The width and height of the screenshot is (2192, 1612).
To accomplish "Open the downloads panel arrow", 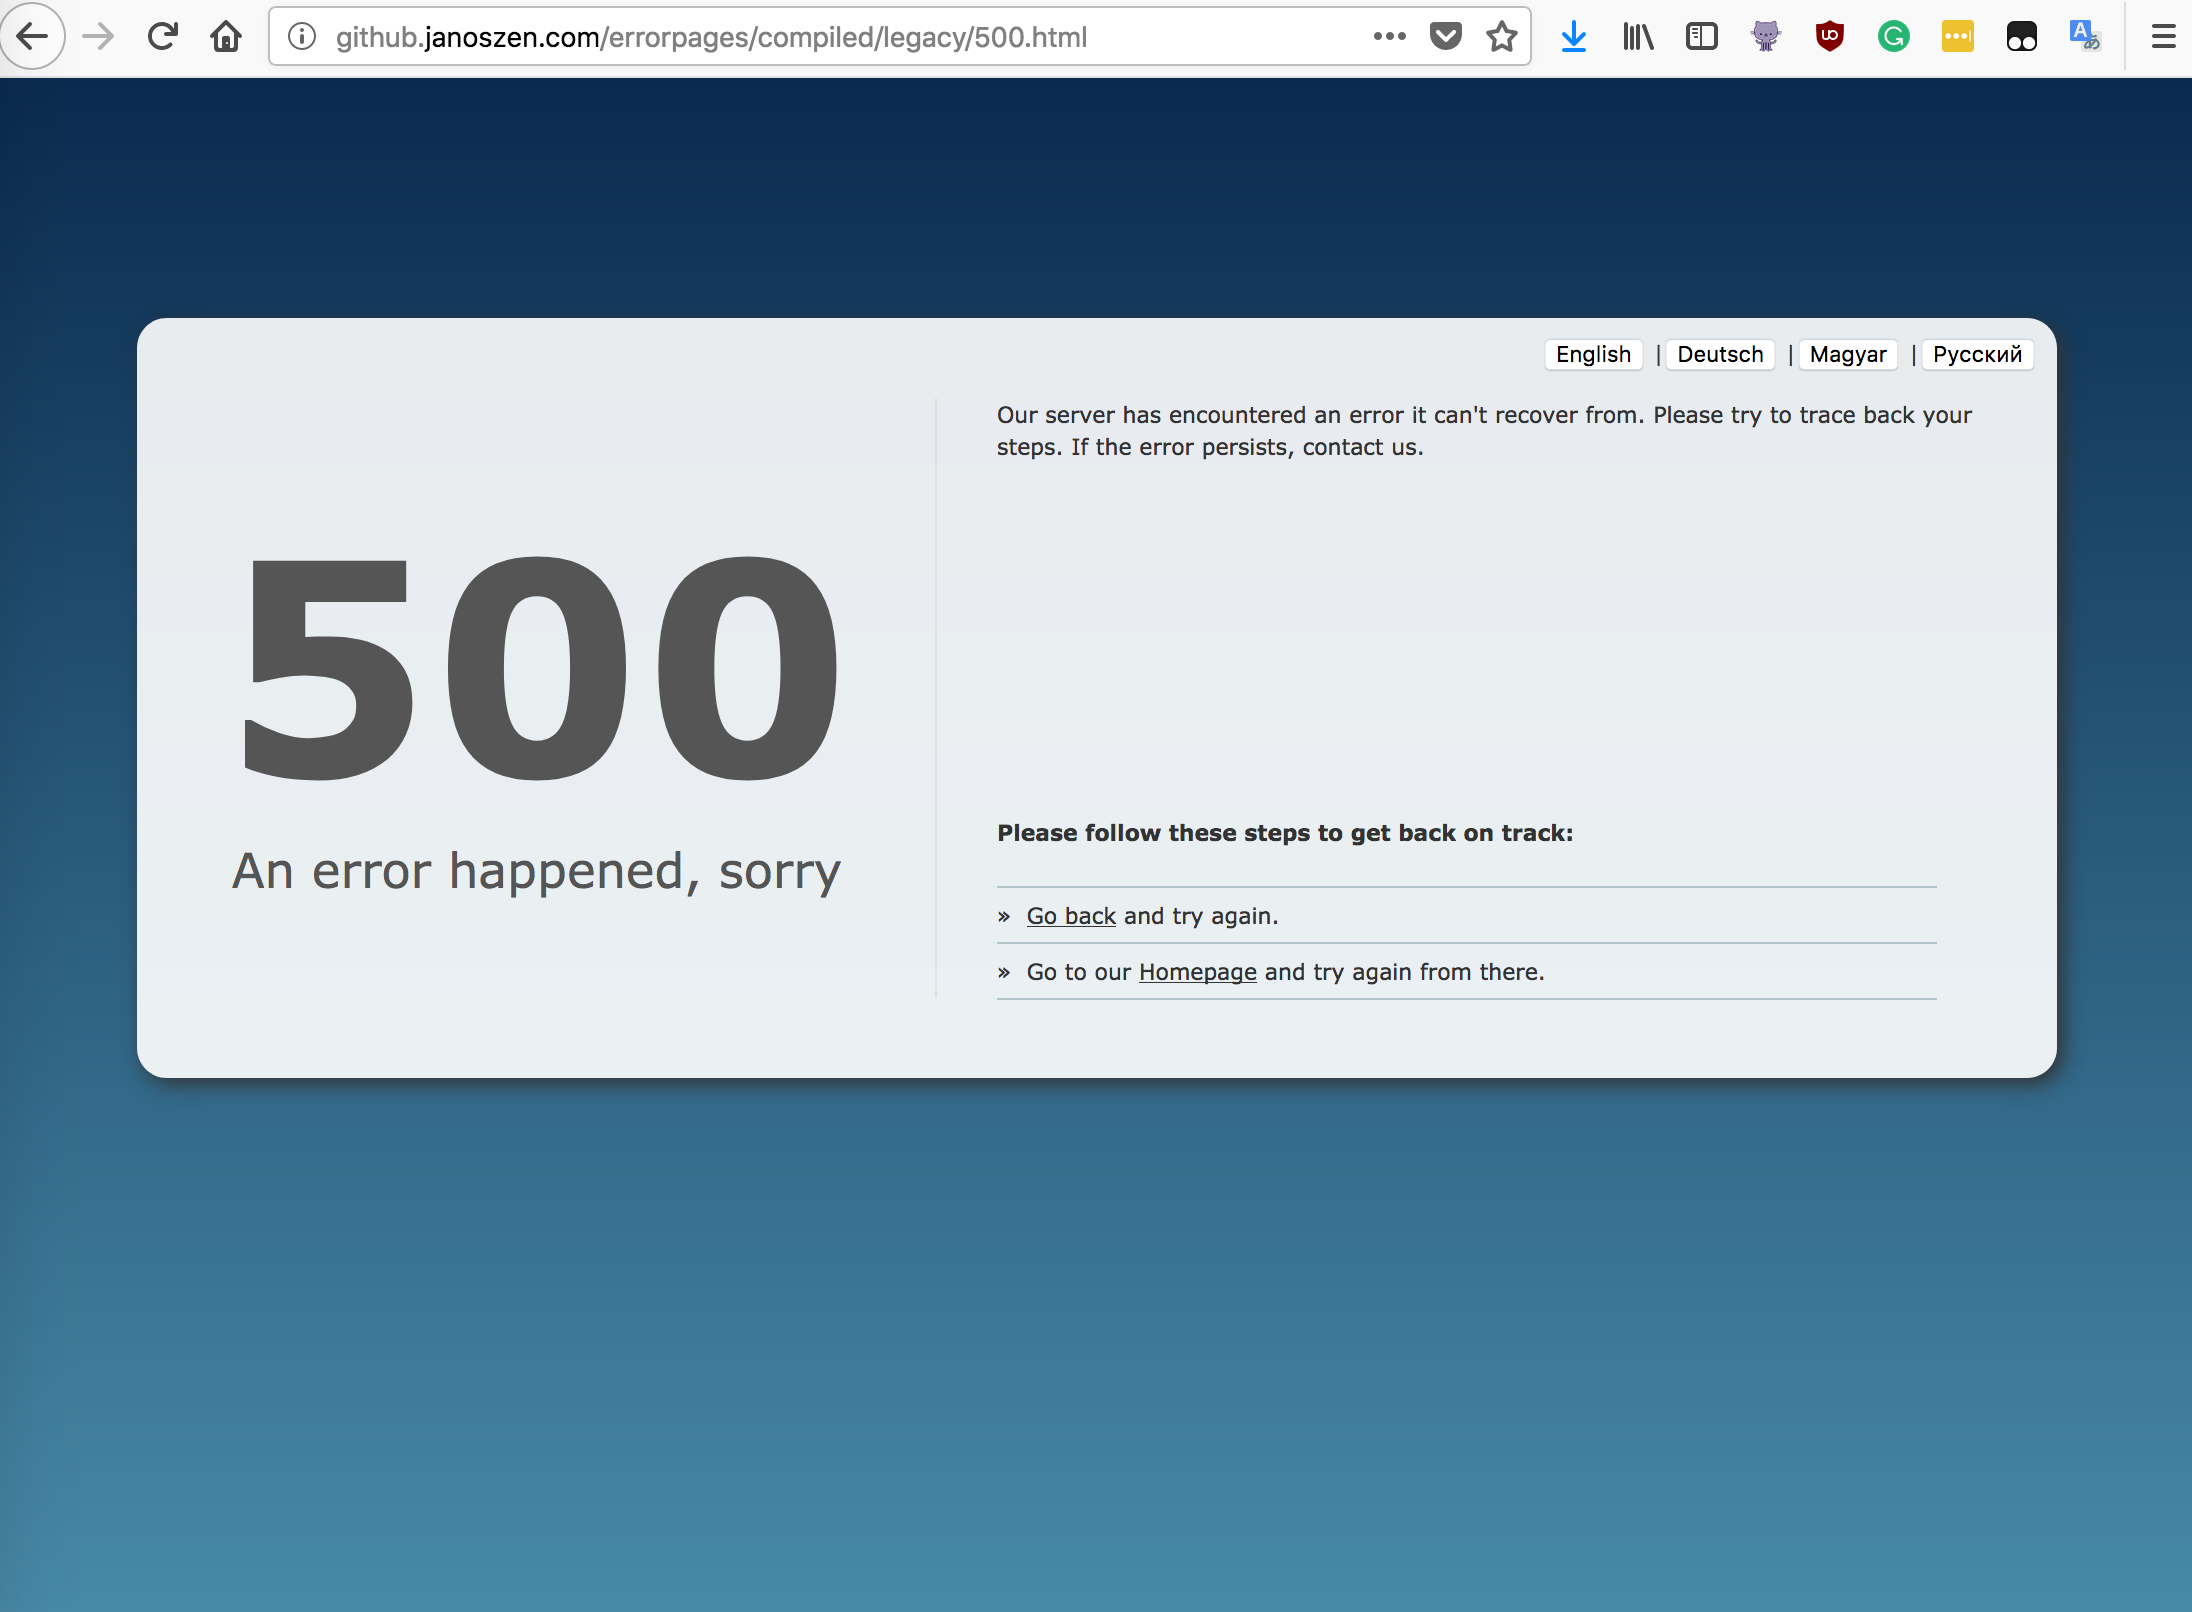I will point(1573,37).
